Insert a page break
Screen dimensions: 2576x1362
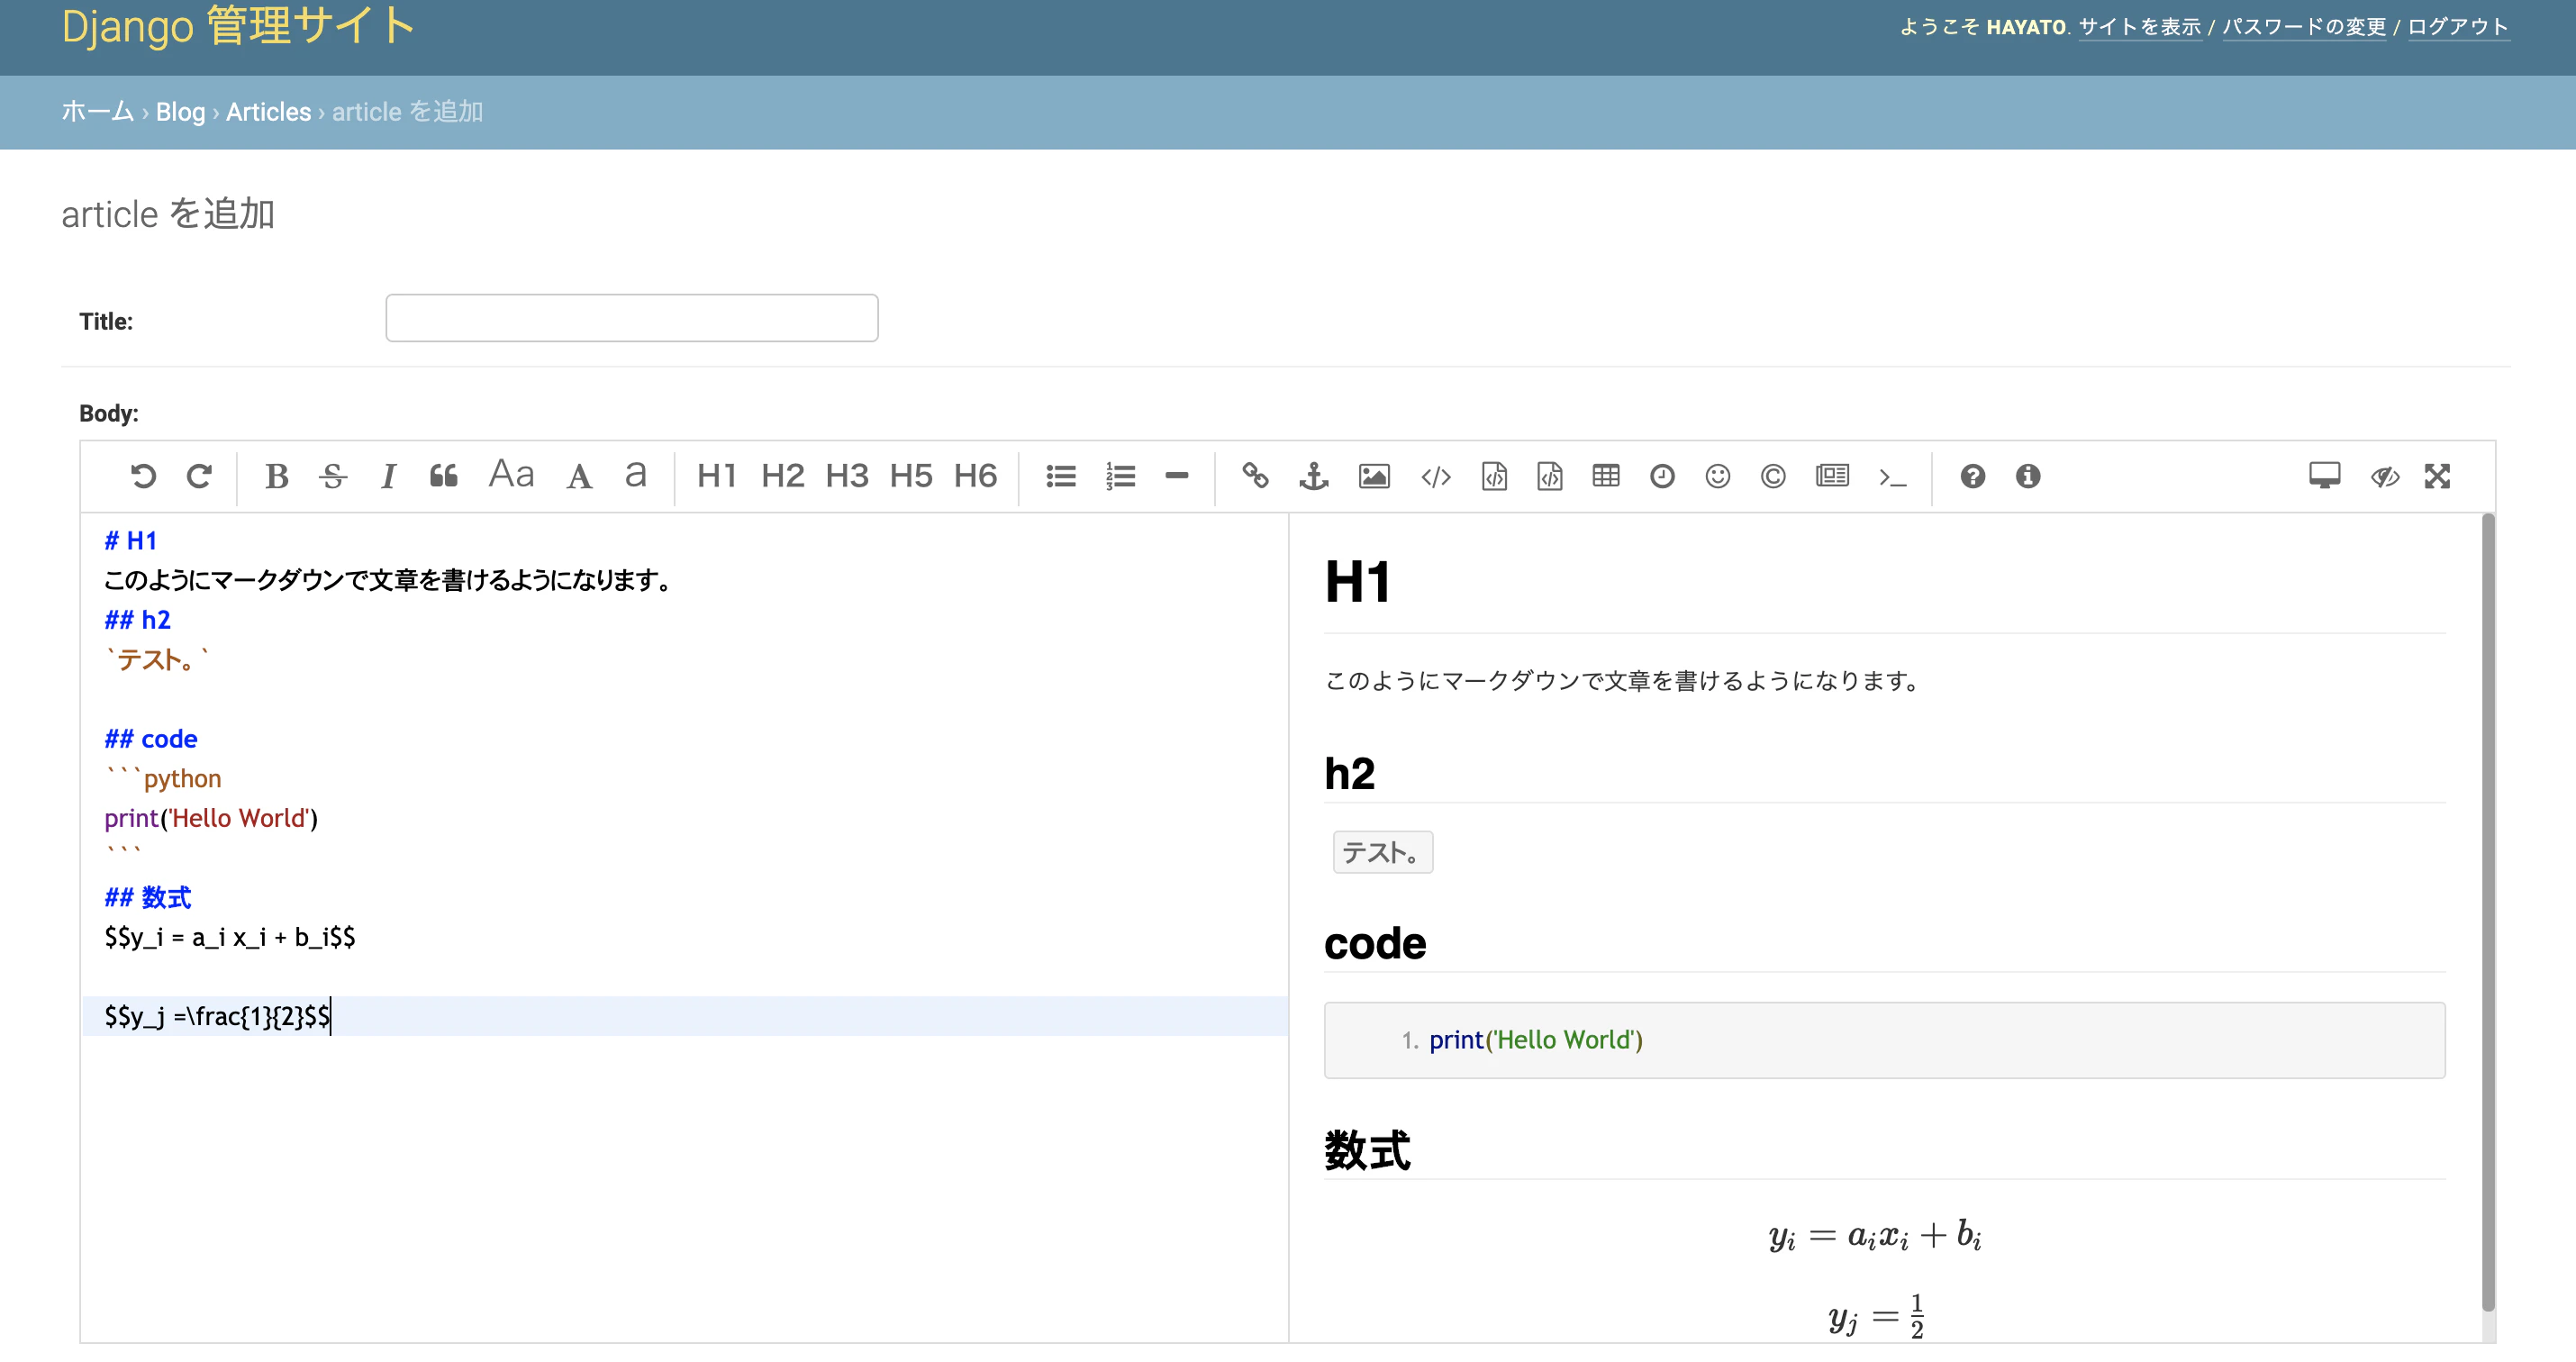pos(1832,476)
